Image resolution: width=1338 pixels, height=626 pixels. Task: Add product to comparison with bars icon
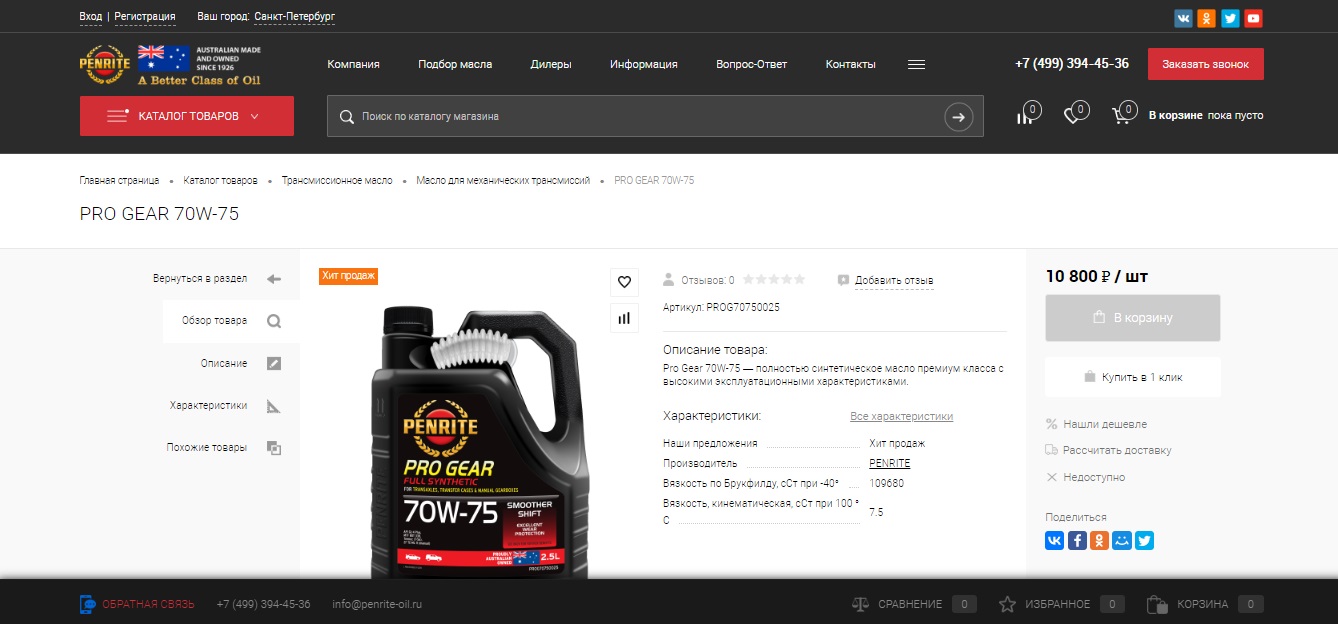(x=625, y=318)
